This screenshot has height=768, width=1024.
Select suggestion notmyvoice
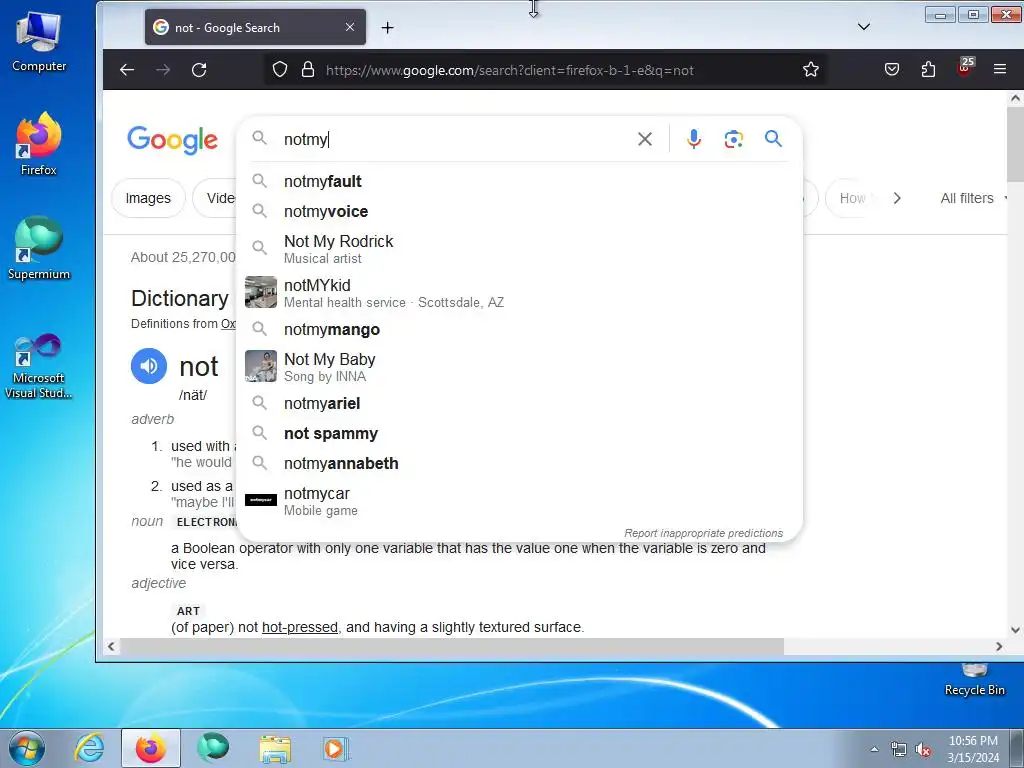(519, 212)
